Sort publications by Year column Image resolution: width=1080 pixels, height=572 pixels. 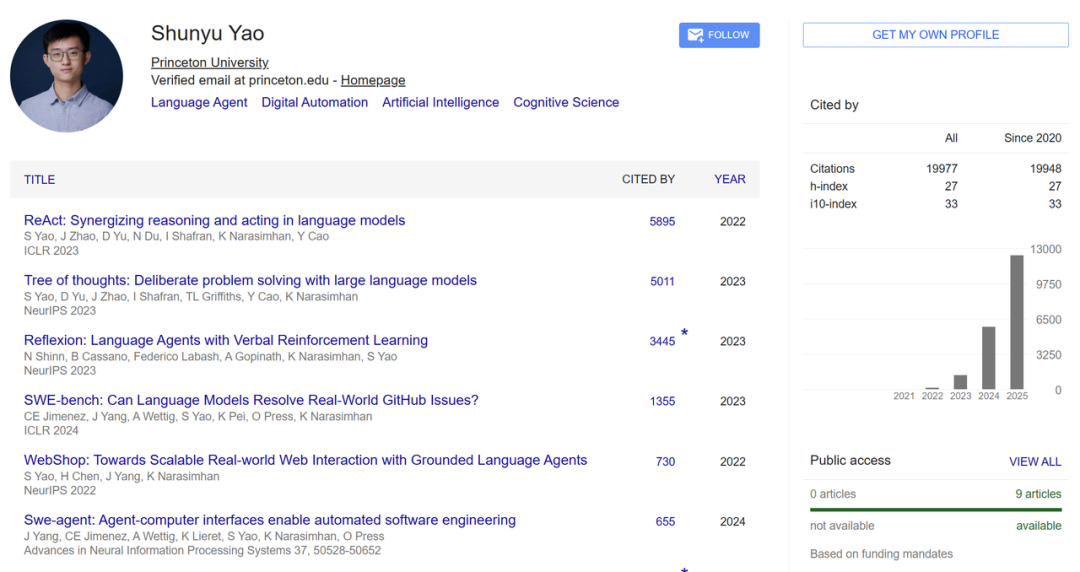(x=729, y=179)
